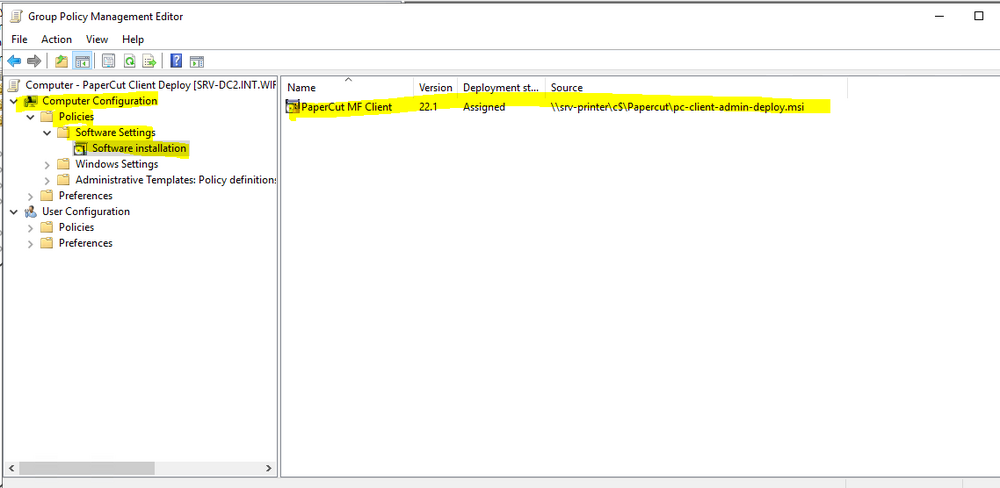Expand the Administrative Templates chevron
The image size is (1000, 488).
(47, 181)
